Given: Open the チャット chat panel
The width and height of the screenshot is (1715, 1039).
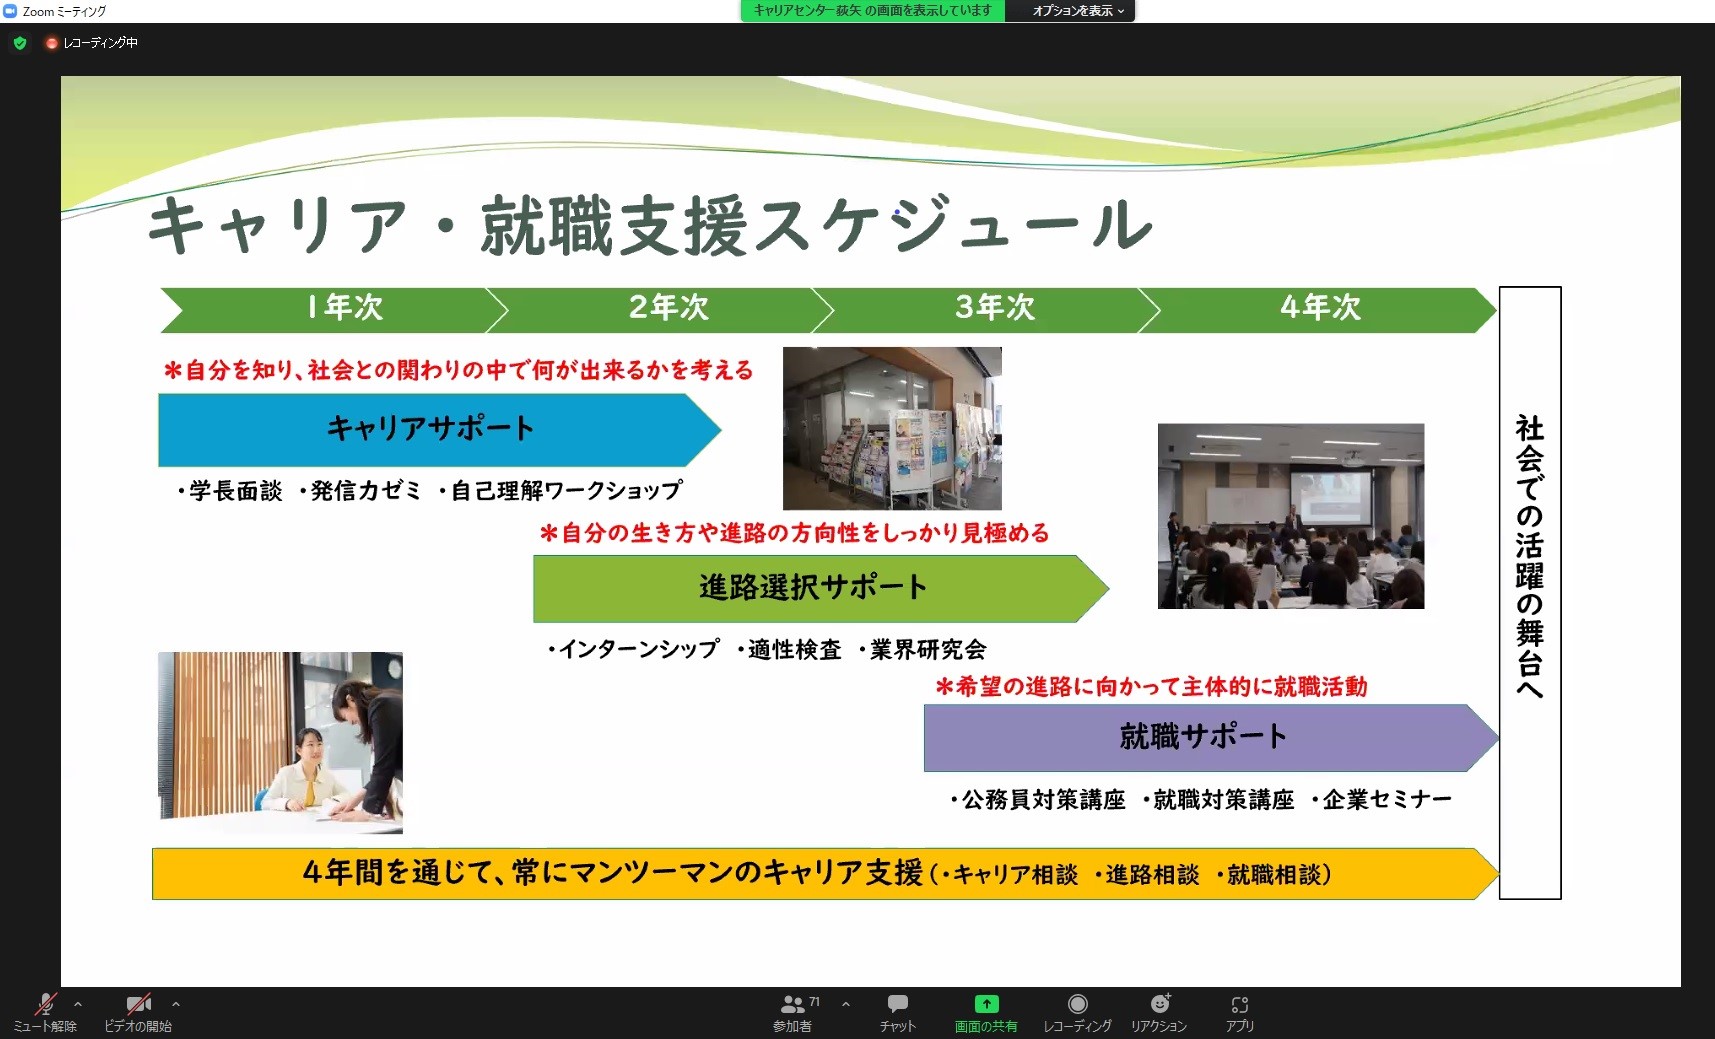Looking at the screenshot, I should click(898, 1012).
